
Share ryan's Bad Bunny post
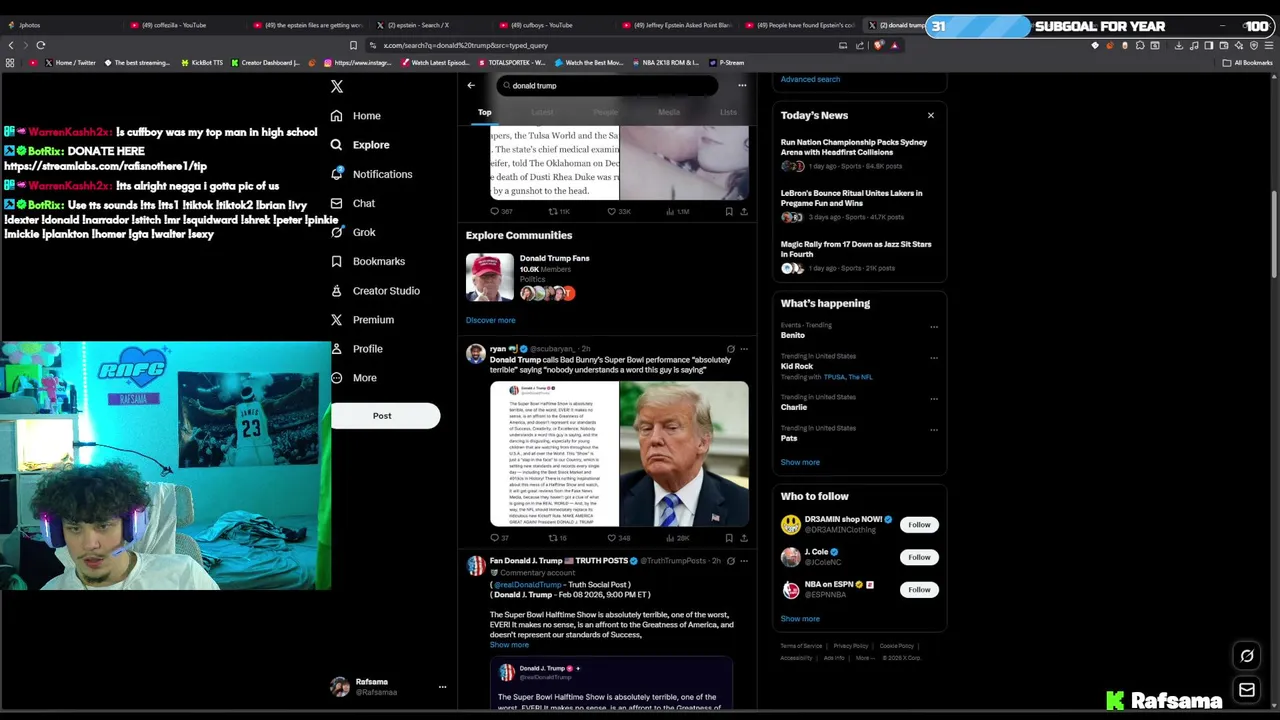[x=744, y=538]
